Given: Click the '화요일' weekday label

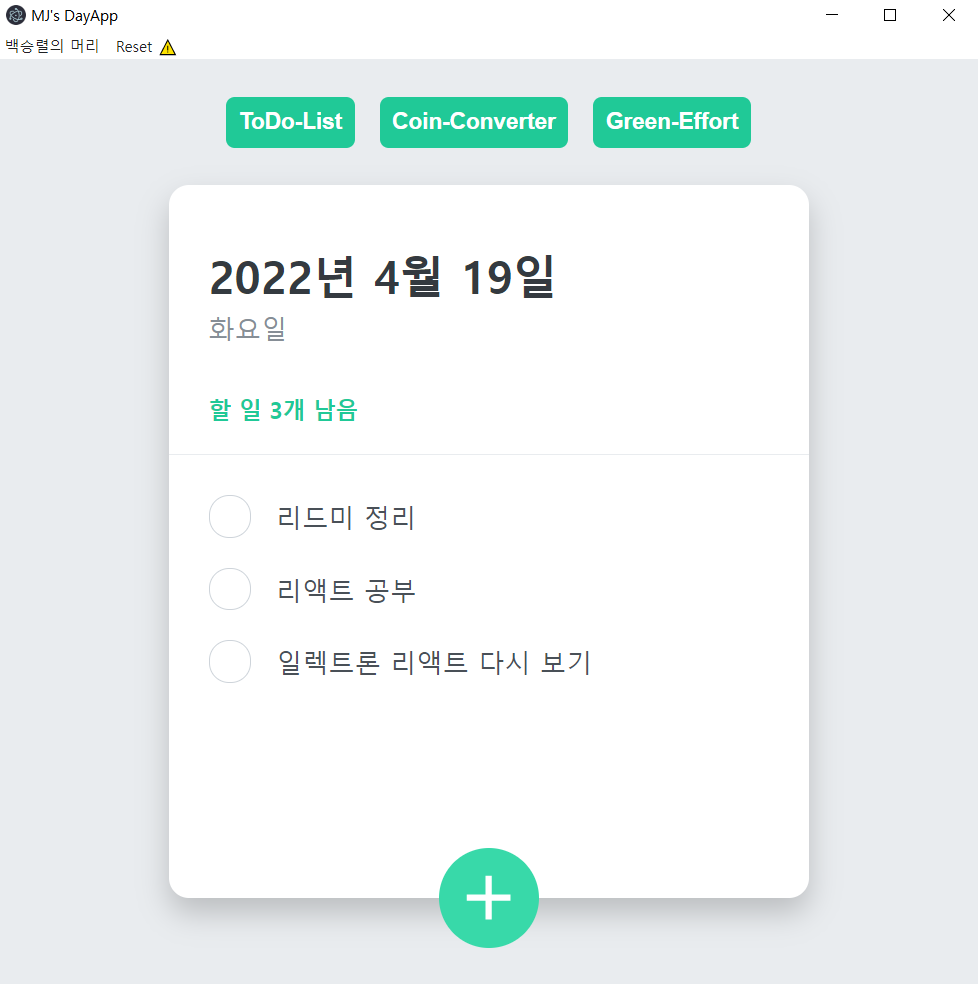Looking at the screenshot, I should click(x=247, y=329).
